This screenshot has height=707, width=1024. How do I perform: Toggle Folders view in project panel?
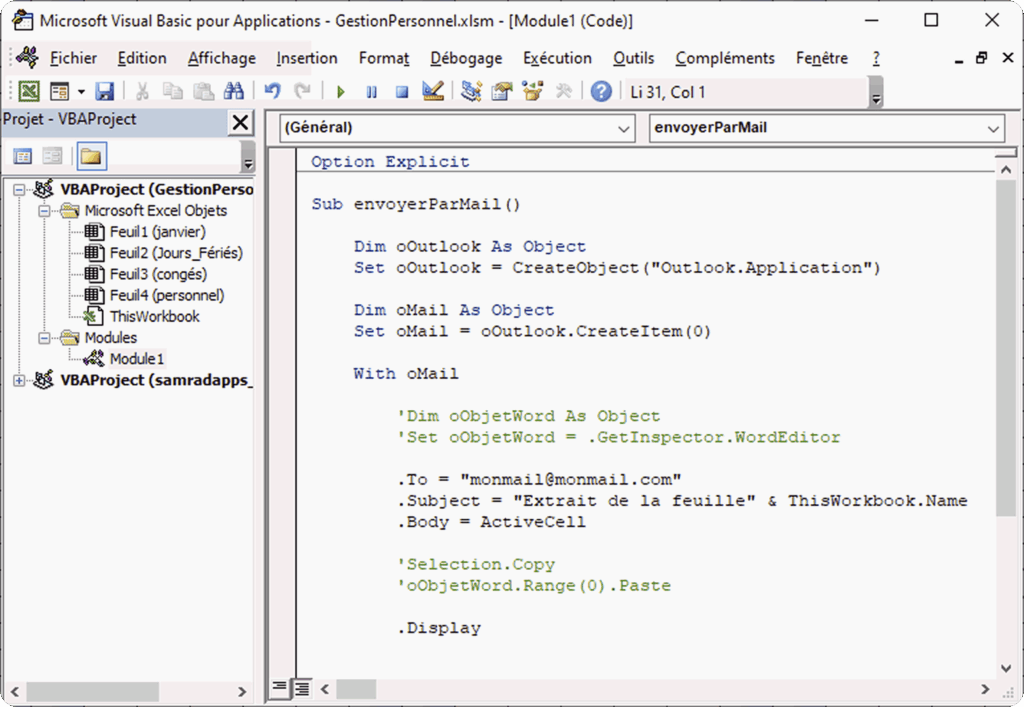pos(91,156)
